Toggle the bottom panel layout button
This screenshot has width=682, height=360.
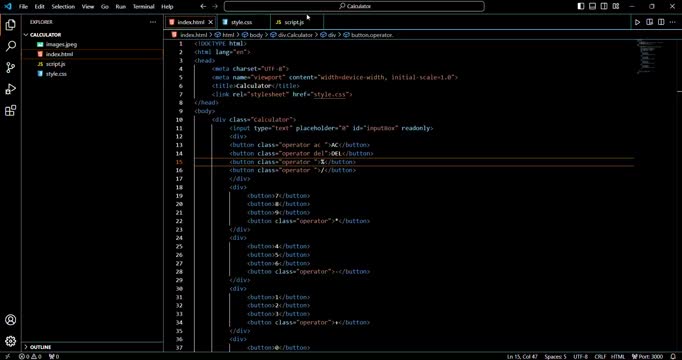click(x=592, y=7)
